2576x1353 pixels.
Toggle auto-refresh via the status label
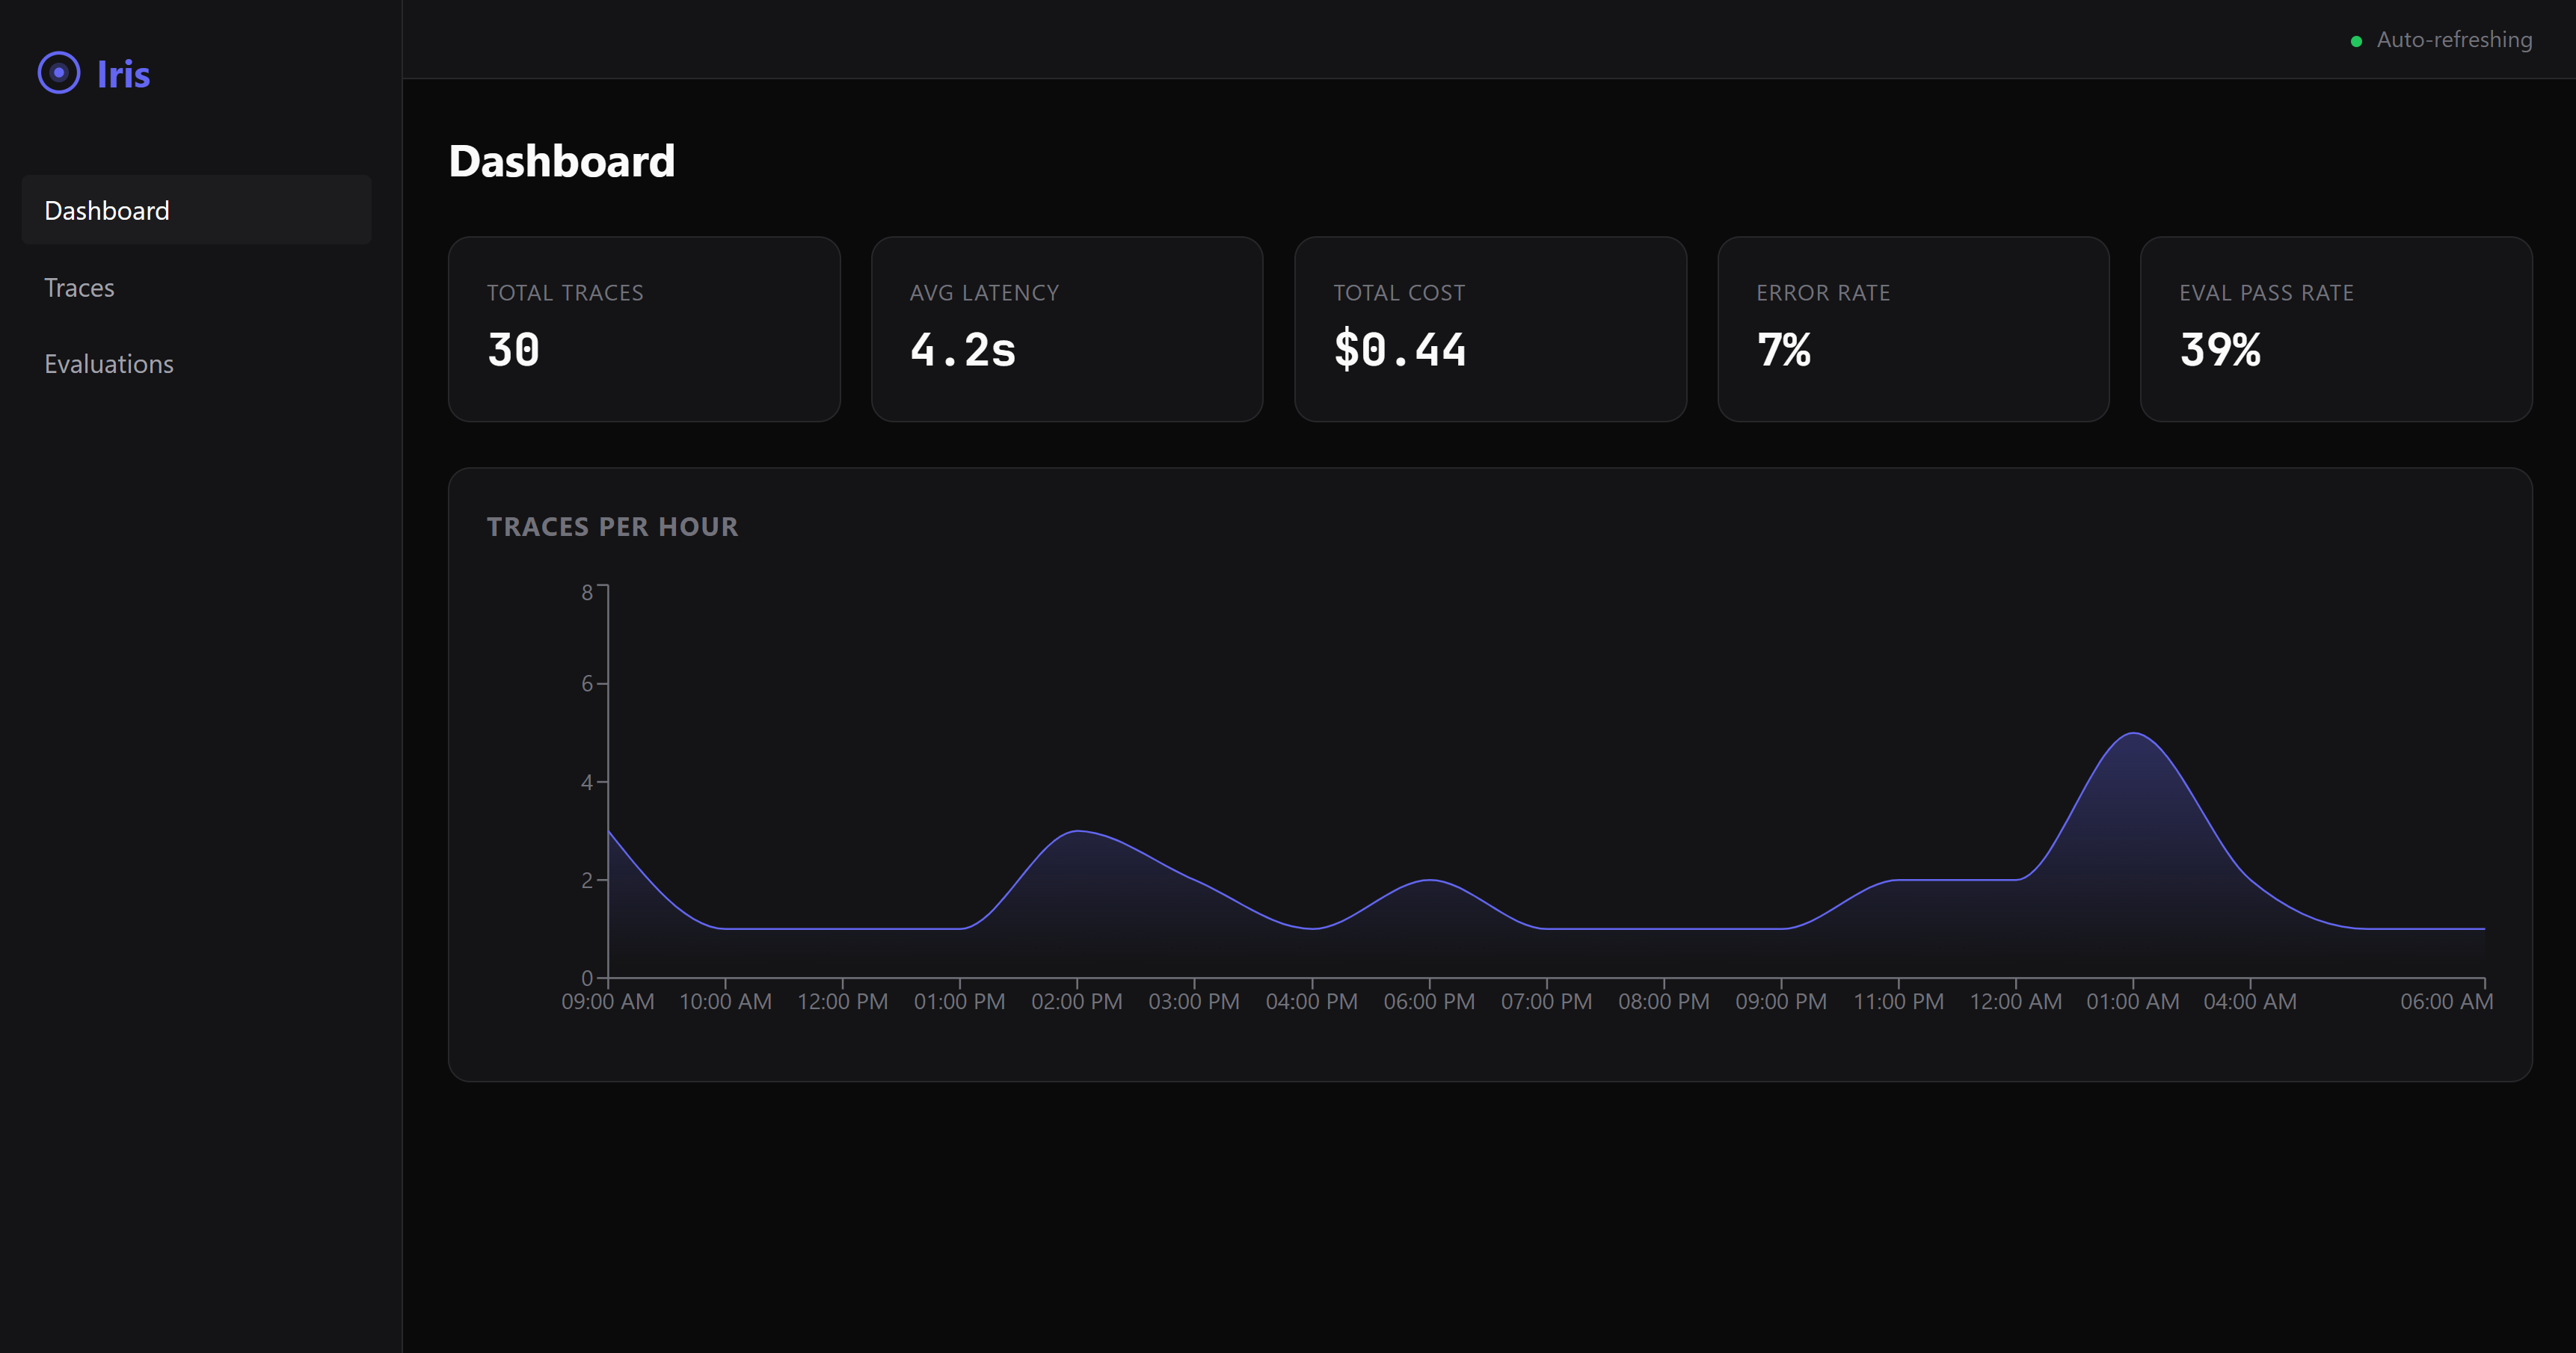pos(2455,39)
